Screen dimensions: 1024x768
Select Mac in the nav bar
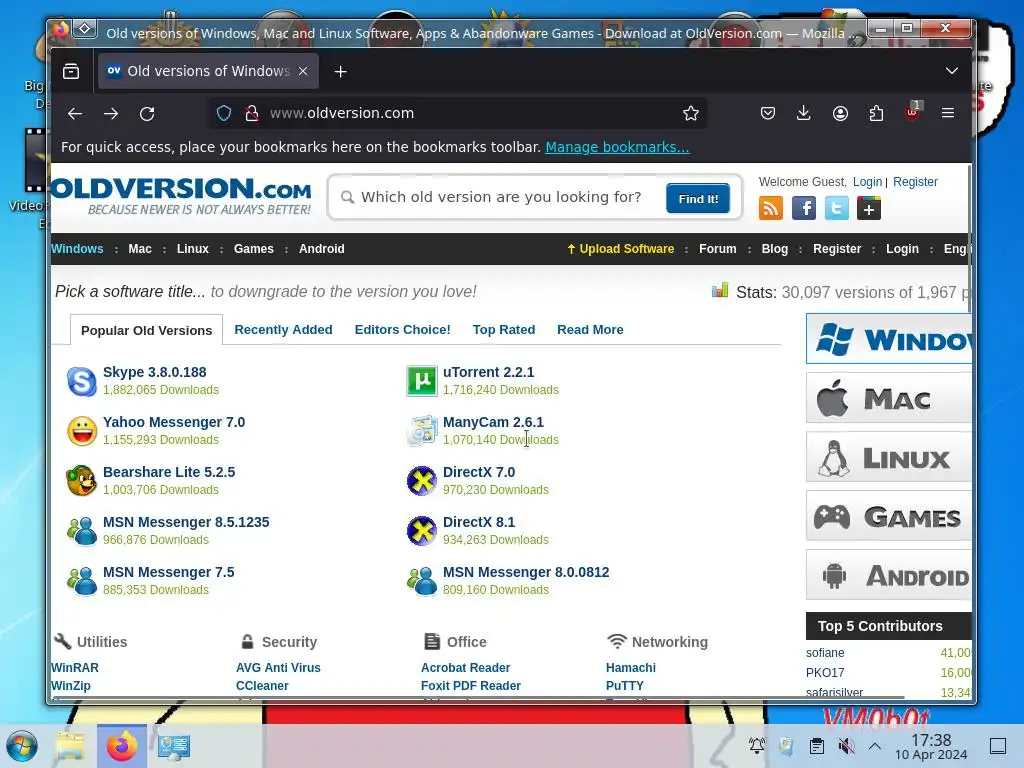pos(140,249)
